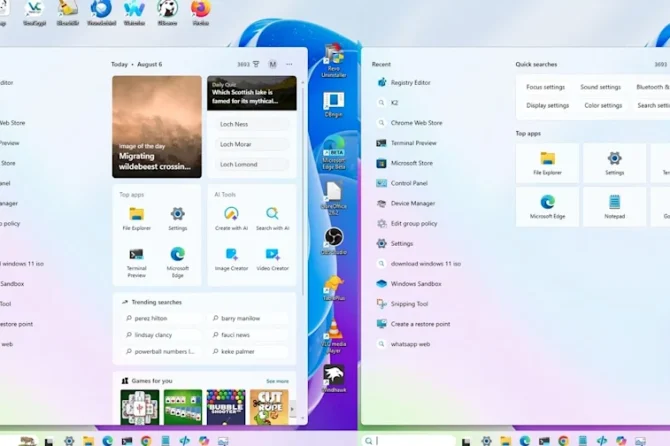Open Edit group policy from Recent
This screenshot has height=446, width=670.
(407, 223)
